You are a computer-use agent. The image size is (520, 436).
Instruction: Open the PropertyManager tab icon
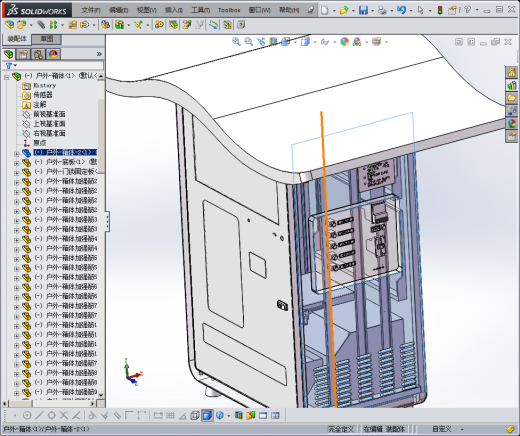pyautogui.click(x=23, y=54)
